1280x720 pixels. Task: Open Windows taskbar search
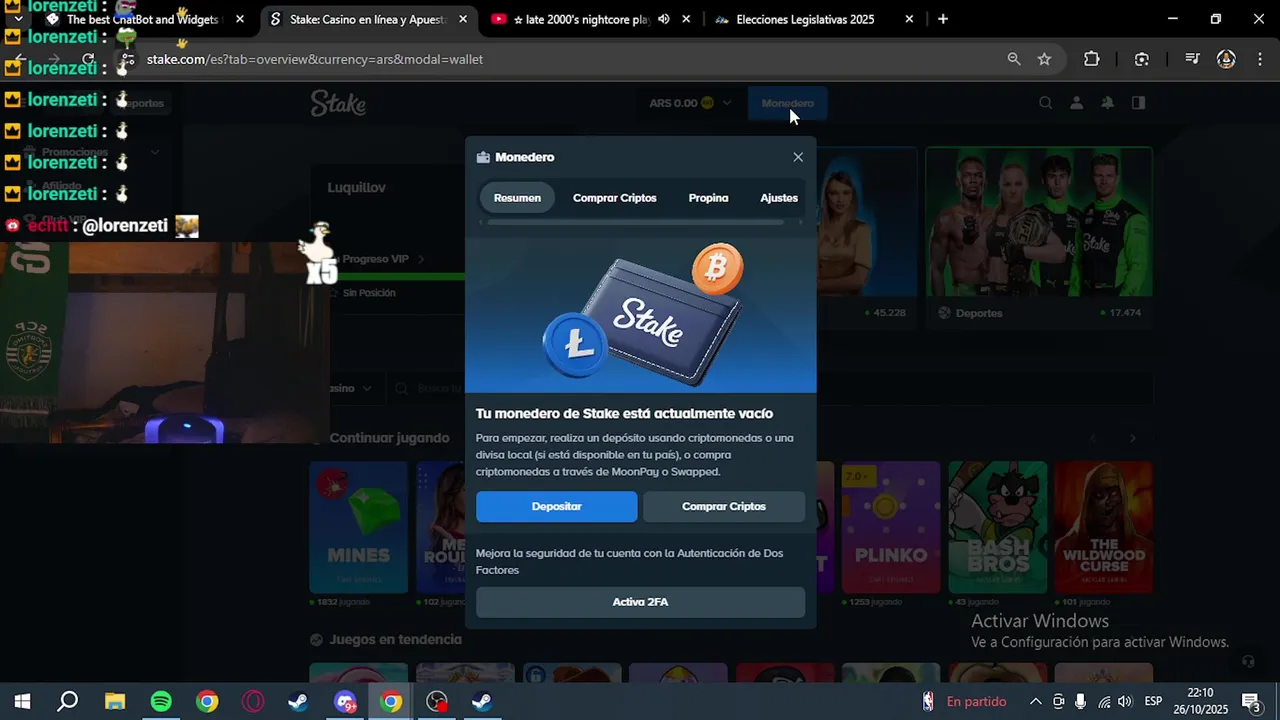tap(68, 702)
